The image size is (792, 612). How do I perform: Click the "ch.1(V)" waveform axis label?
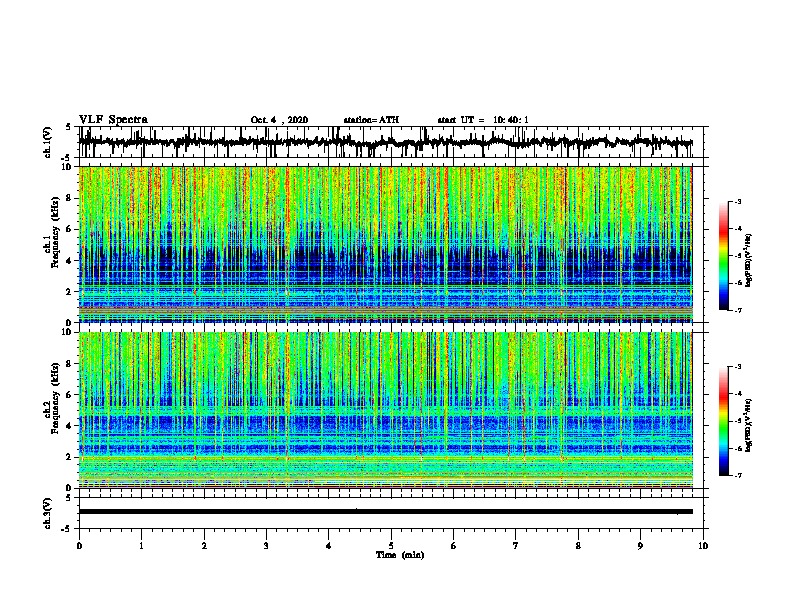click(48, 142)
